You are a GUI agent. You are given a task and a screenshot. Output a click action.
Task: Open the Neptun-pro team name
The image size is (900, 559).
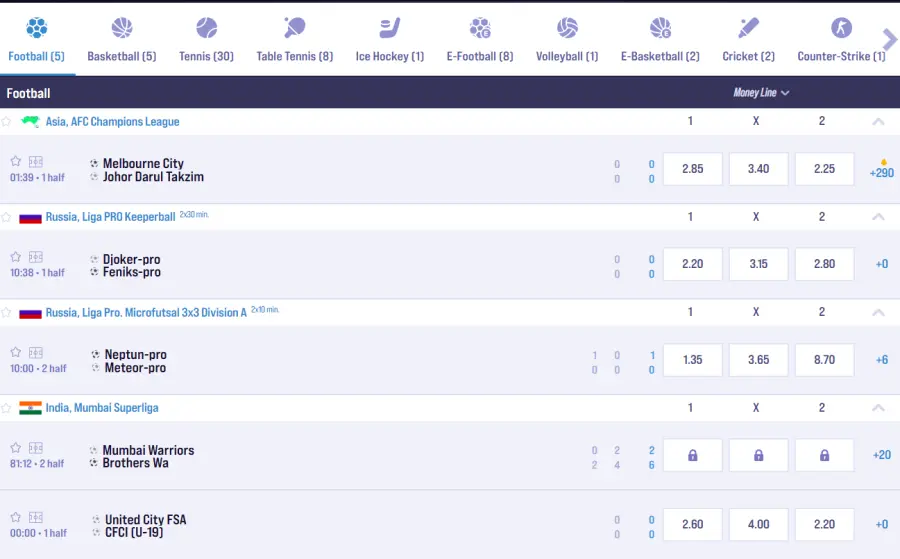(135, 355)
